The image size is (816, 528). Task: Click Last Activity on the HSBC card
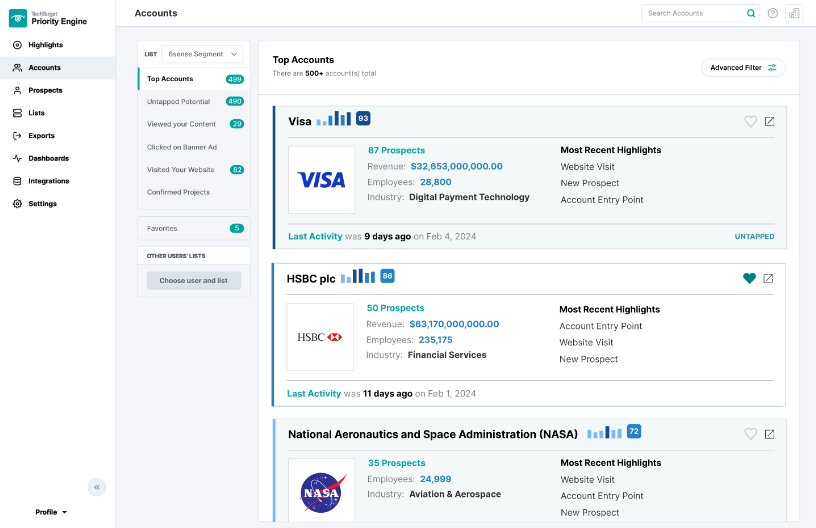coord(314,394)
